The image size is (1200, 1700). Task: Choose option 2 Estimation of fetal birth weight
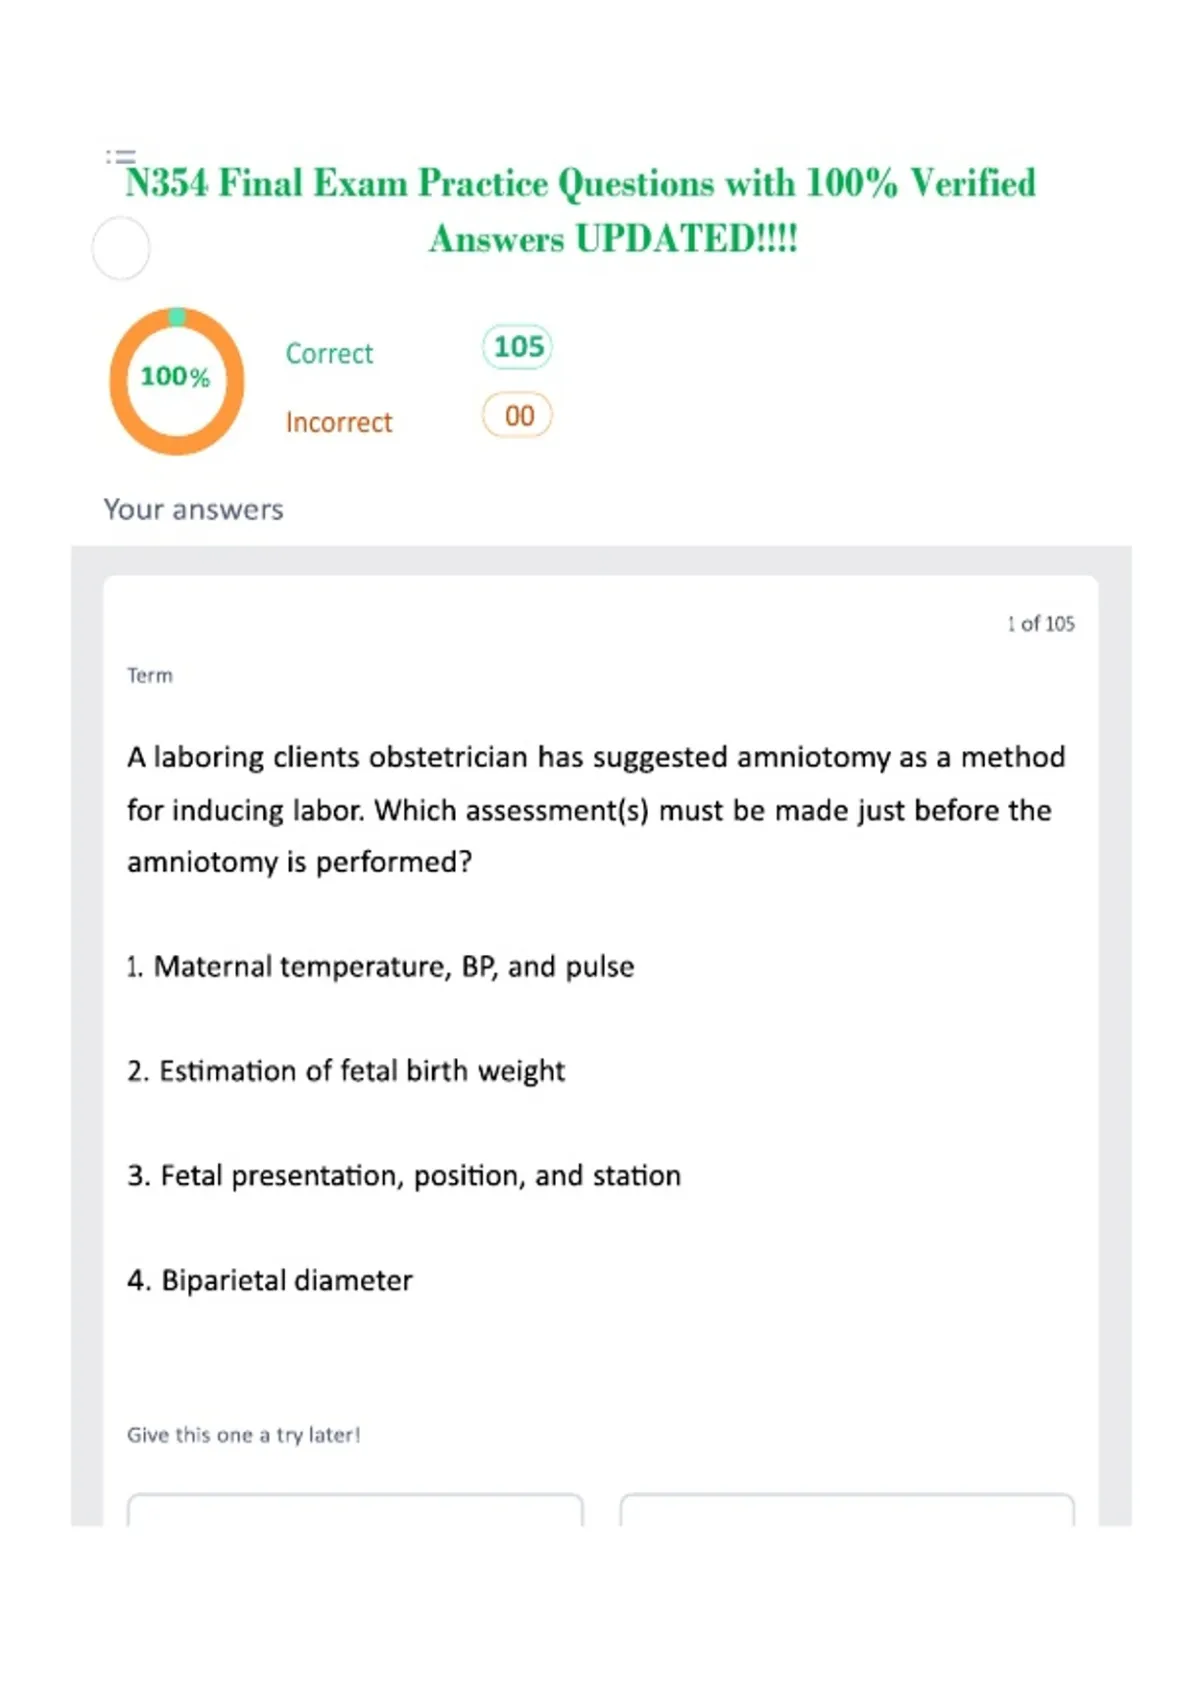click(346, 1071)
